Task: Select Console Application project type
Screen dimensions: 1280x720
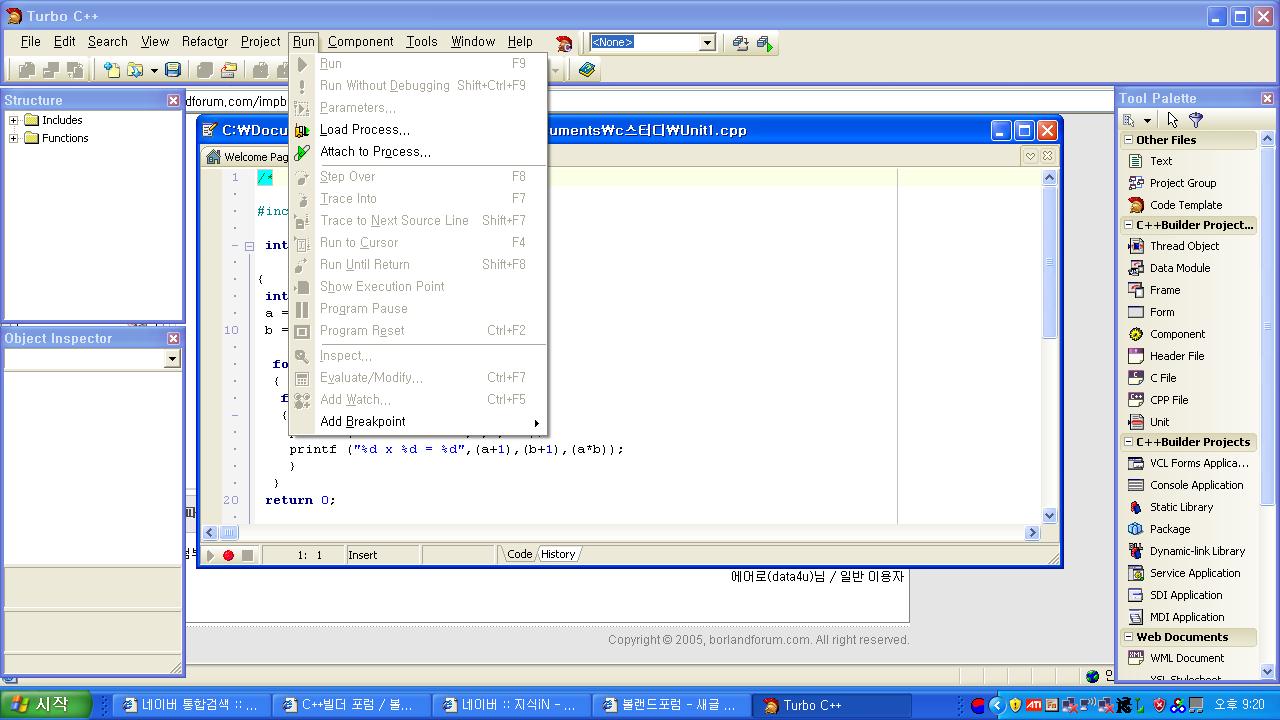Action: 1196,485
